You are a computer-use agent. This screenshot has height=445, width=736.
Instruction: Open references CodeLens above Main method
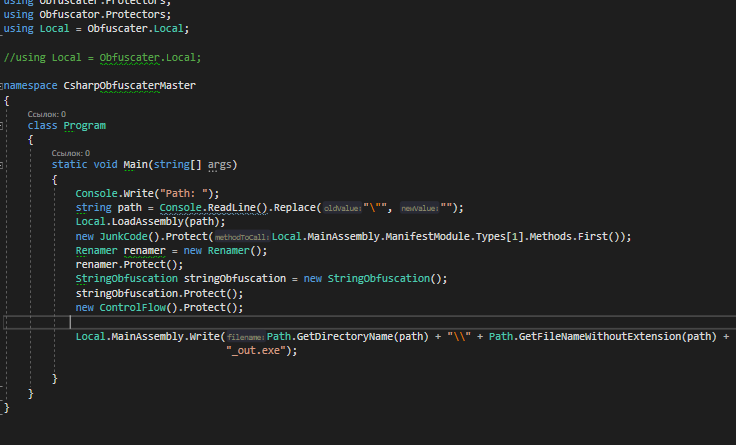71,153
